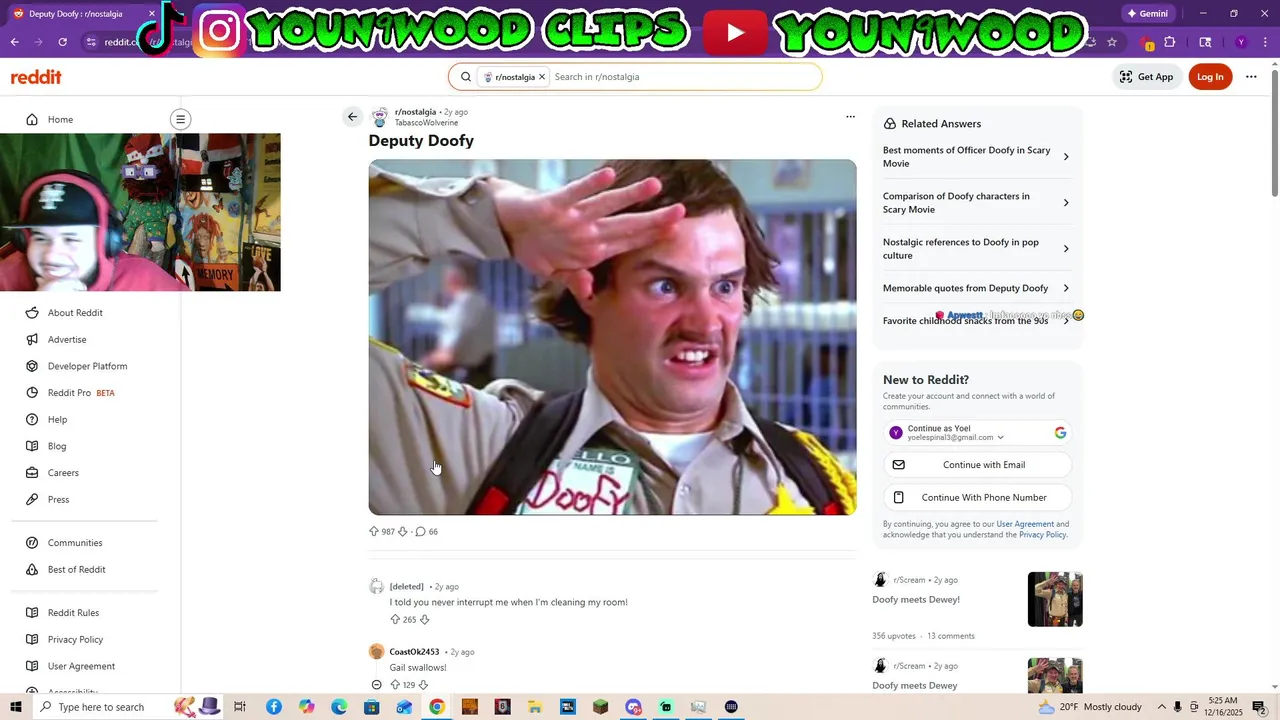1280x720 pixels.
Task: Downvote the comment with 265 votes
Action: coord(424,620)
